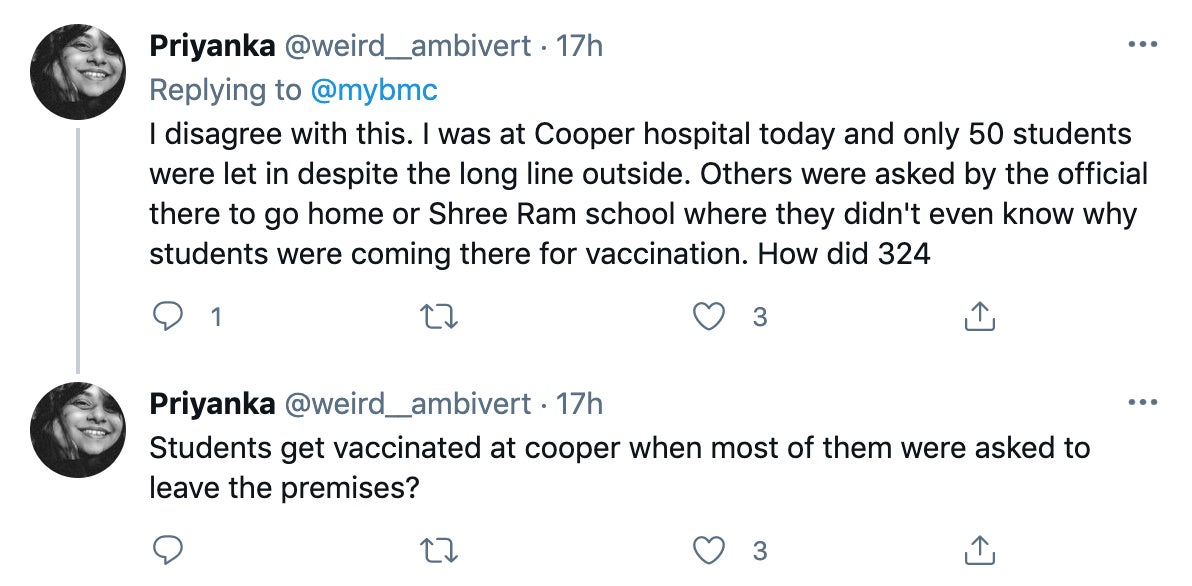Open the second tweet's text body

tap(620, 467)
